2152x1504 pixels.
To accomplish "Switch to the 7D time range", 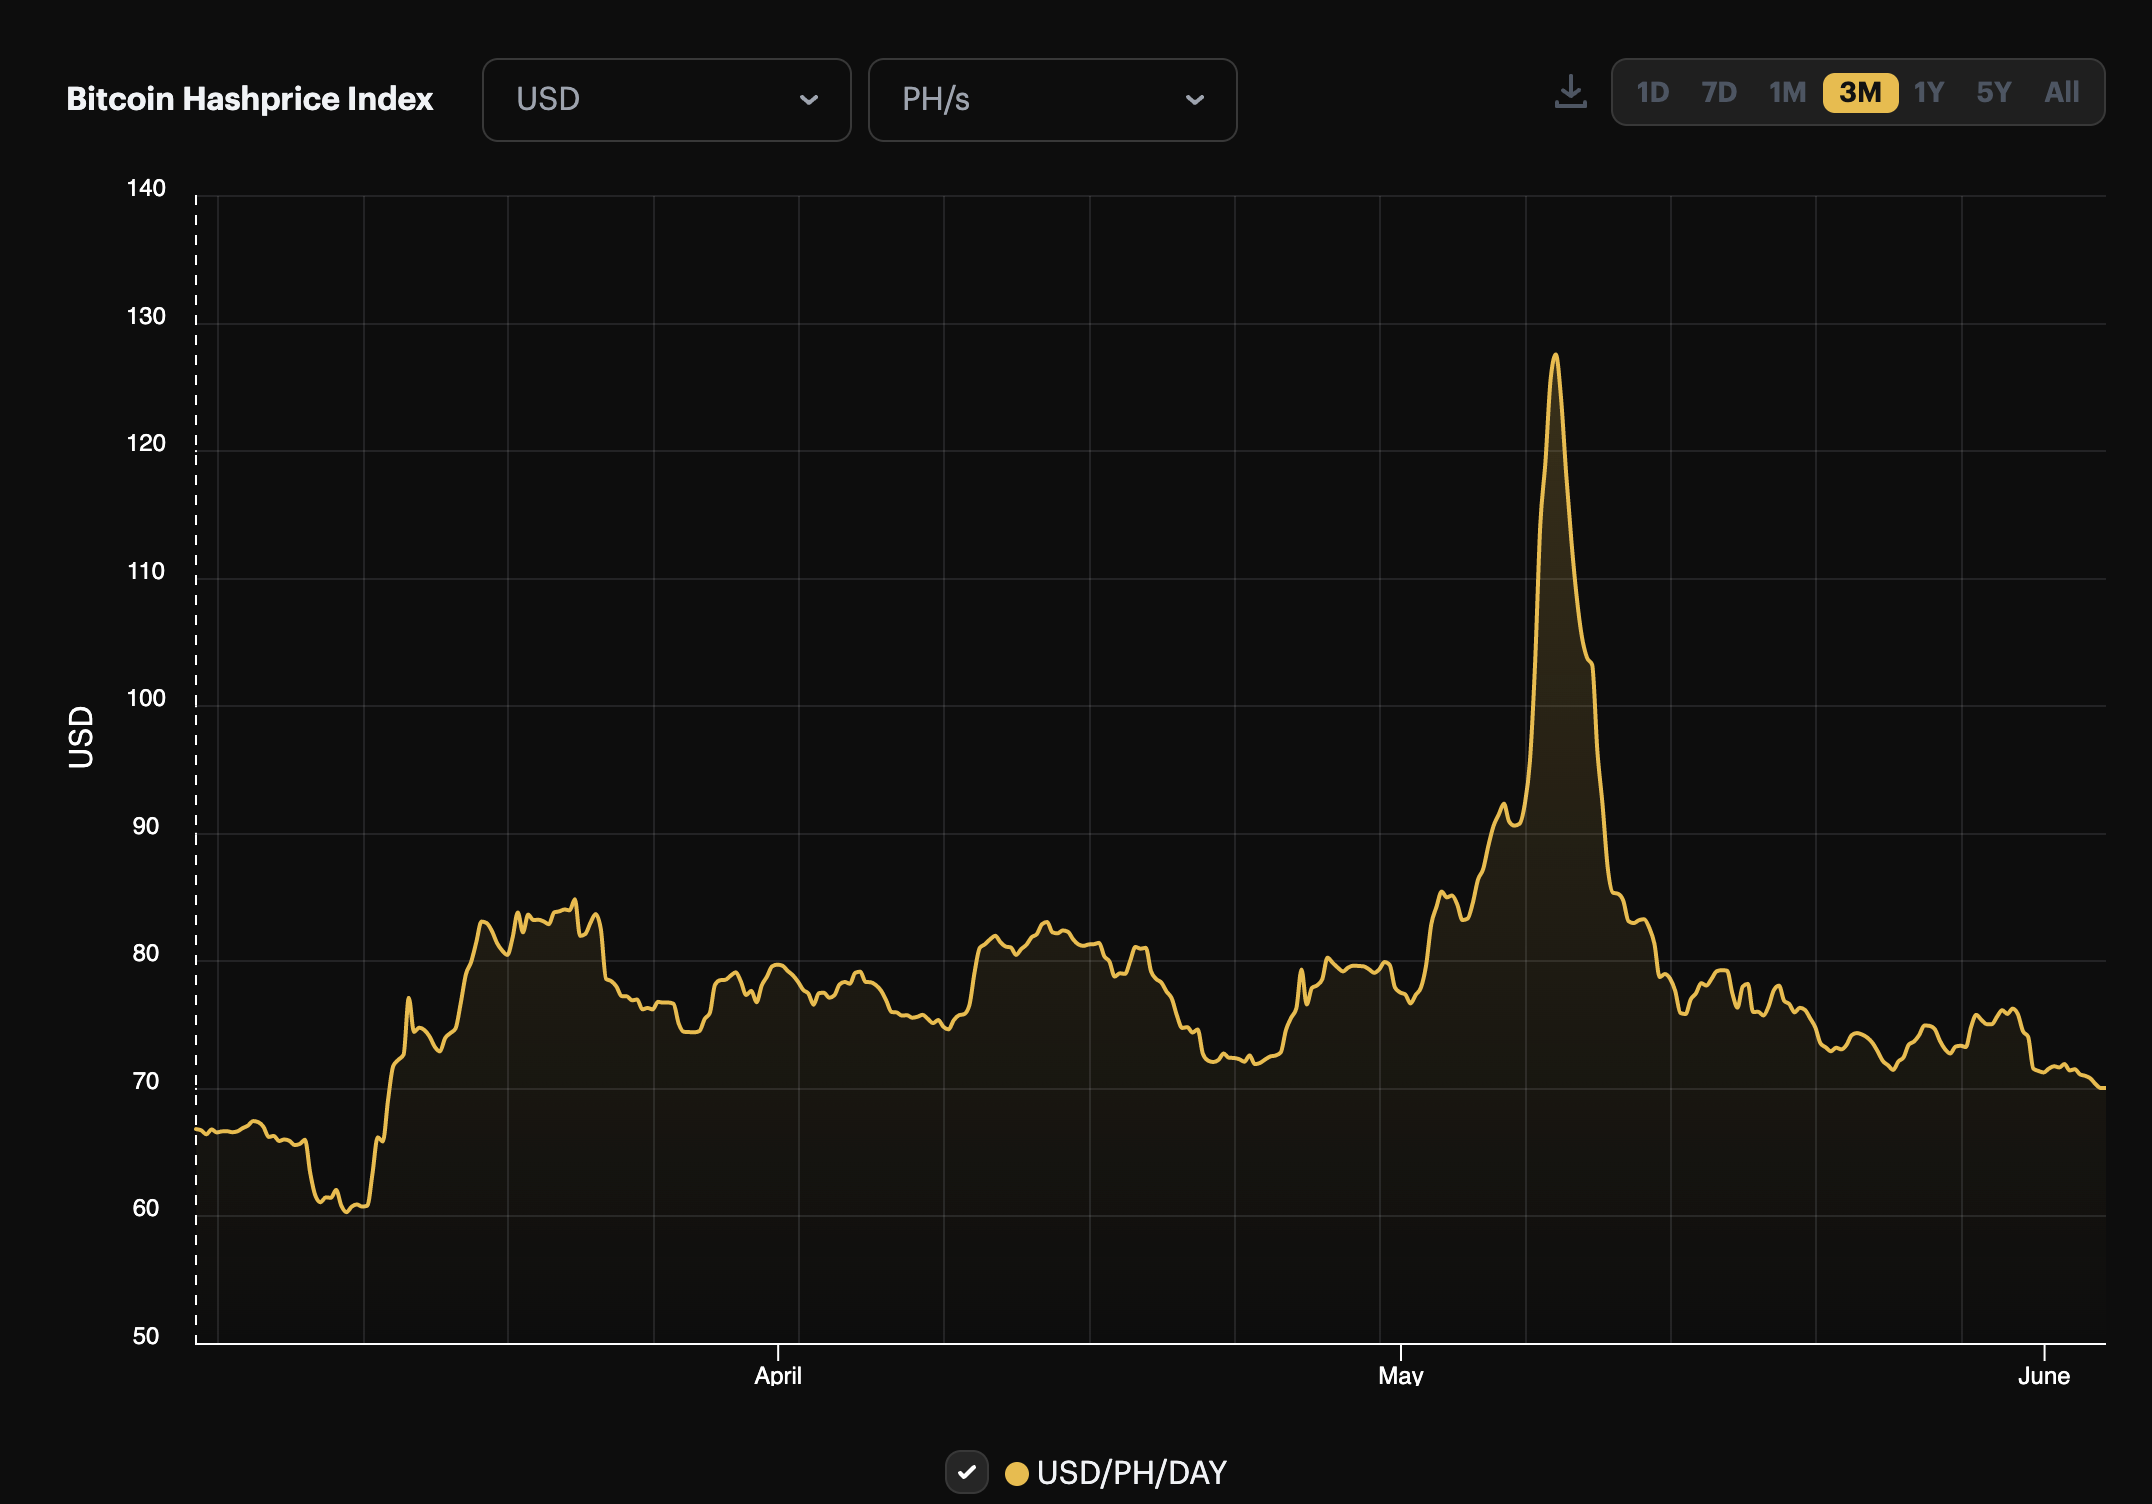I will (1721, 91).
